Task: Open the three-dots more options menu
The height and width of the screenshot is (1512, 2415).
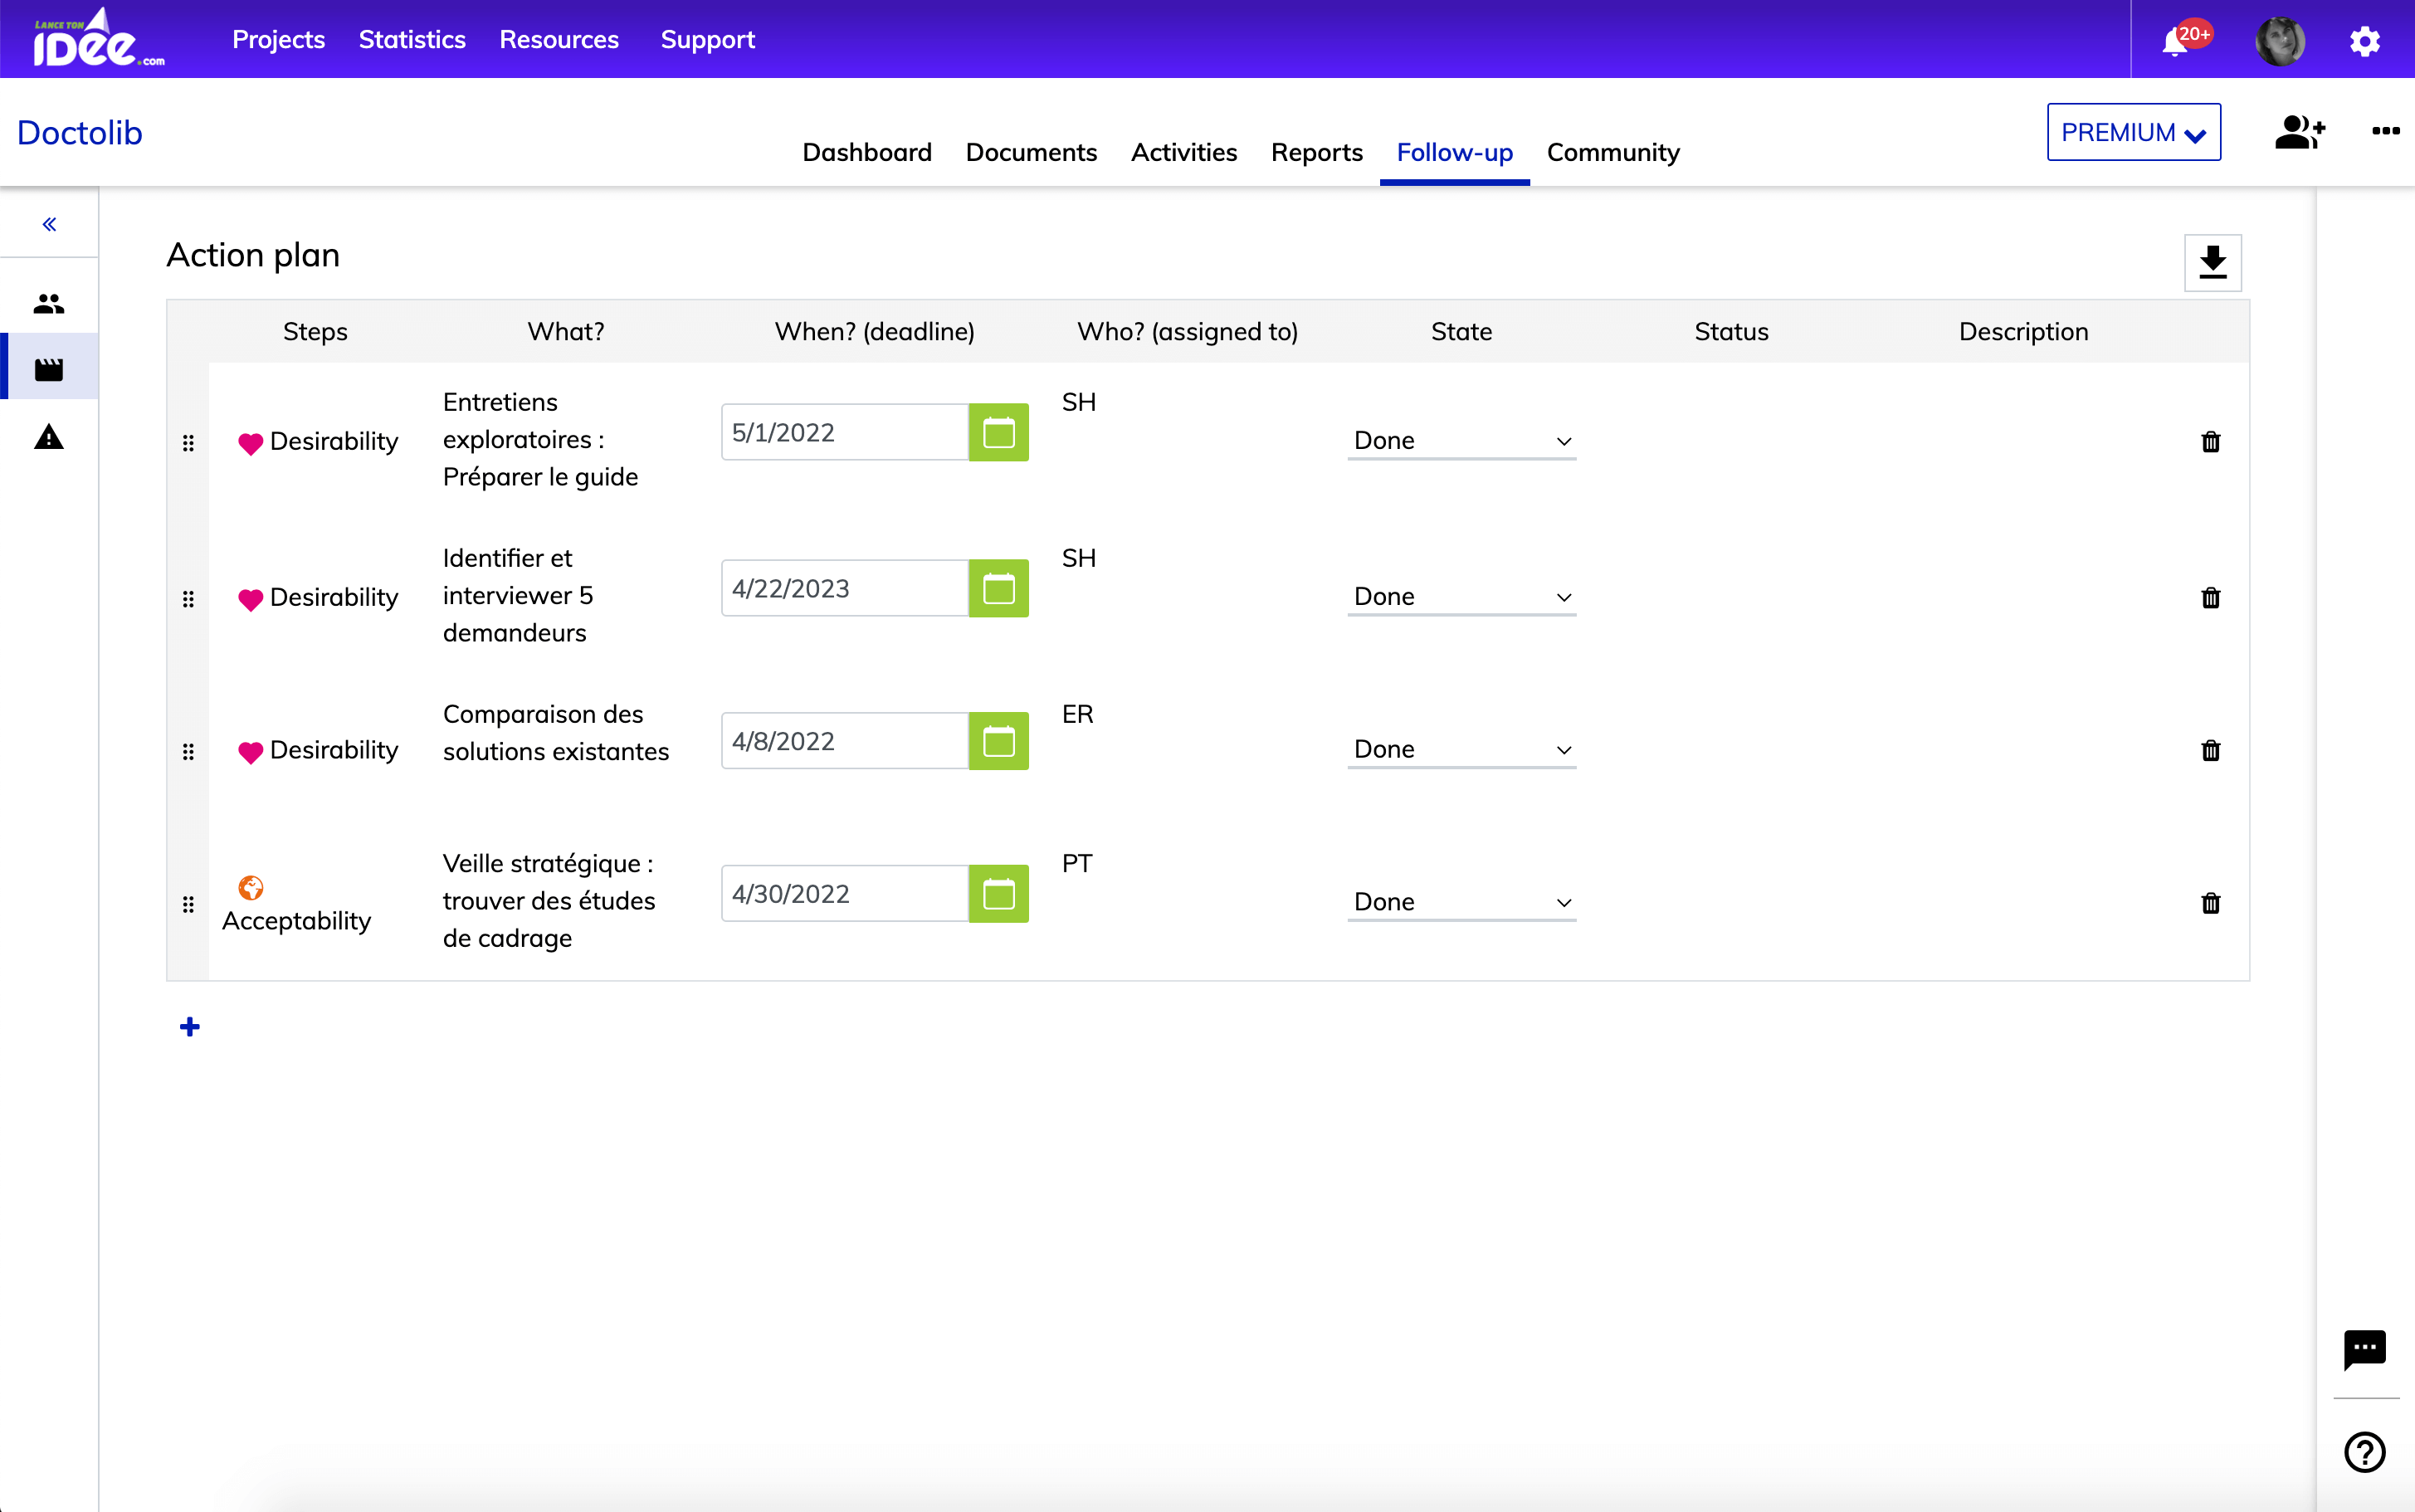Action: pos(2386,131)
